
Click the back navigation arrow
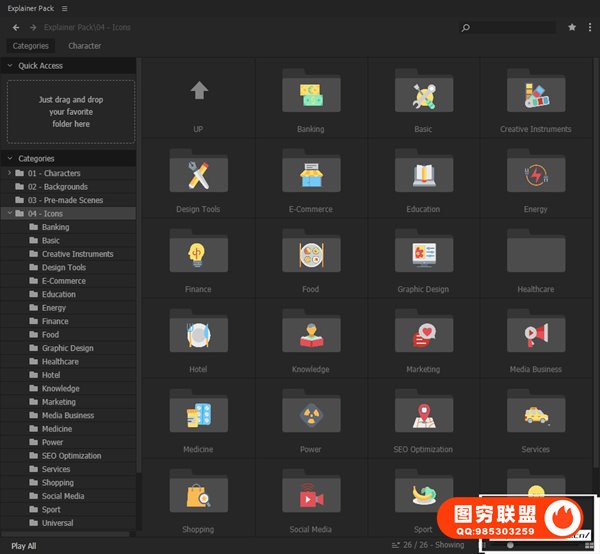click(x=16, y=27)
